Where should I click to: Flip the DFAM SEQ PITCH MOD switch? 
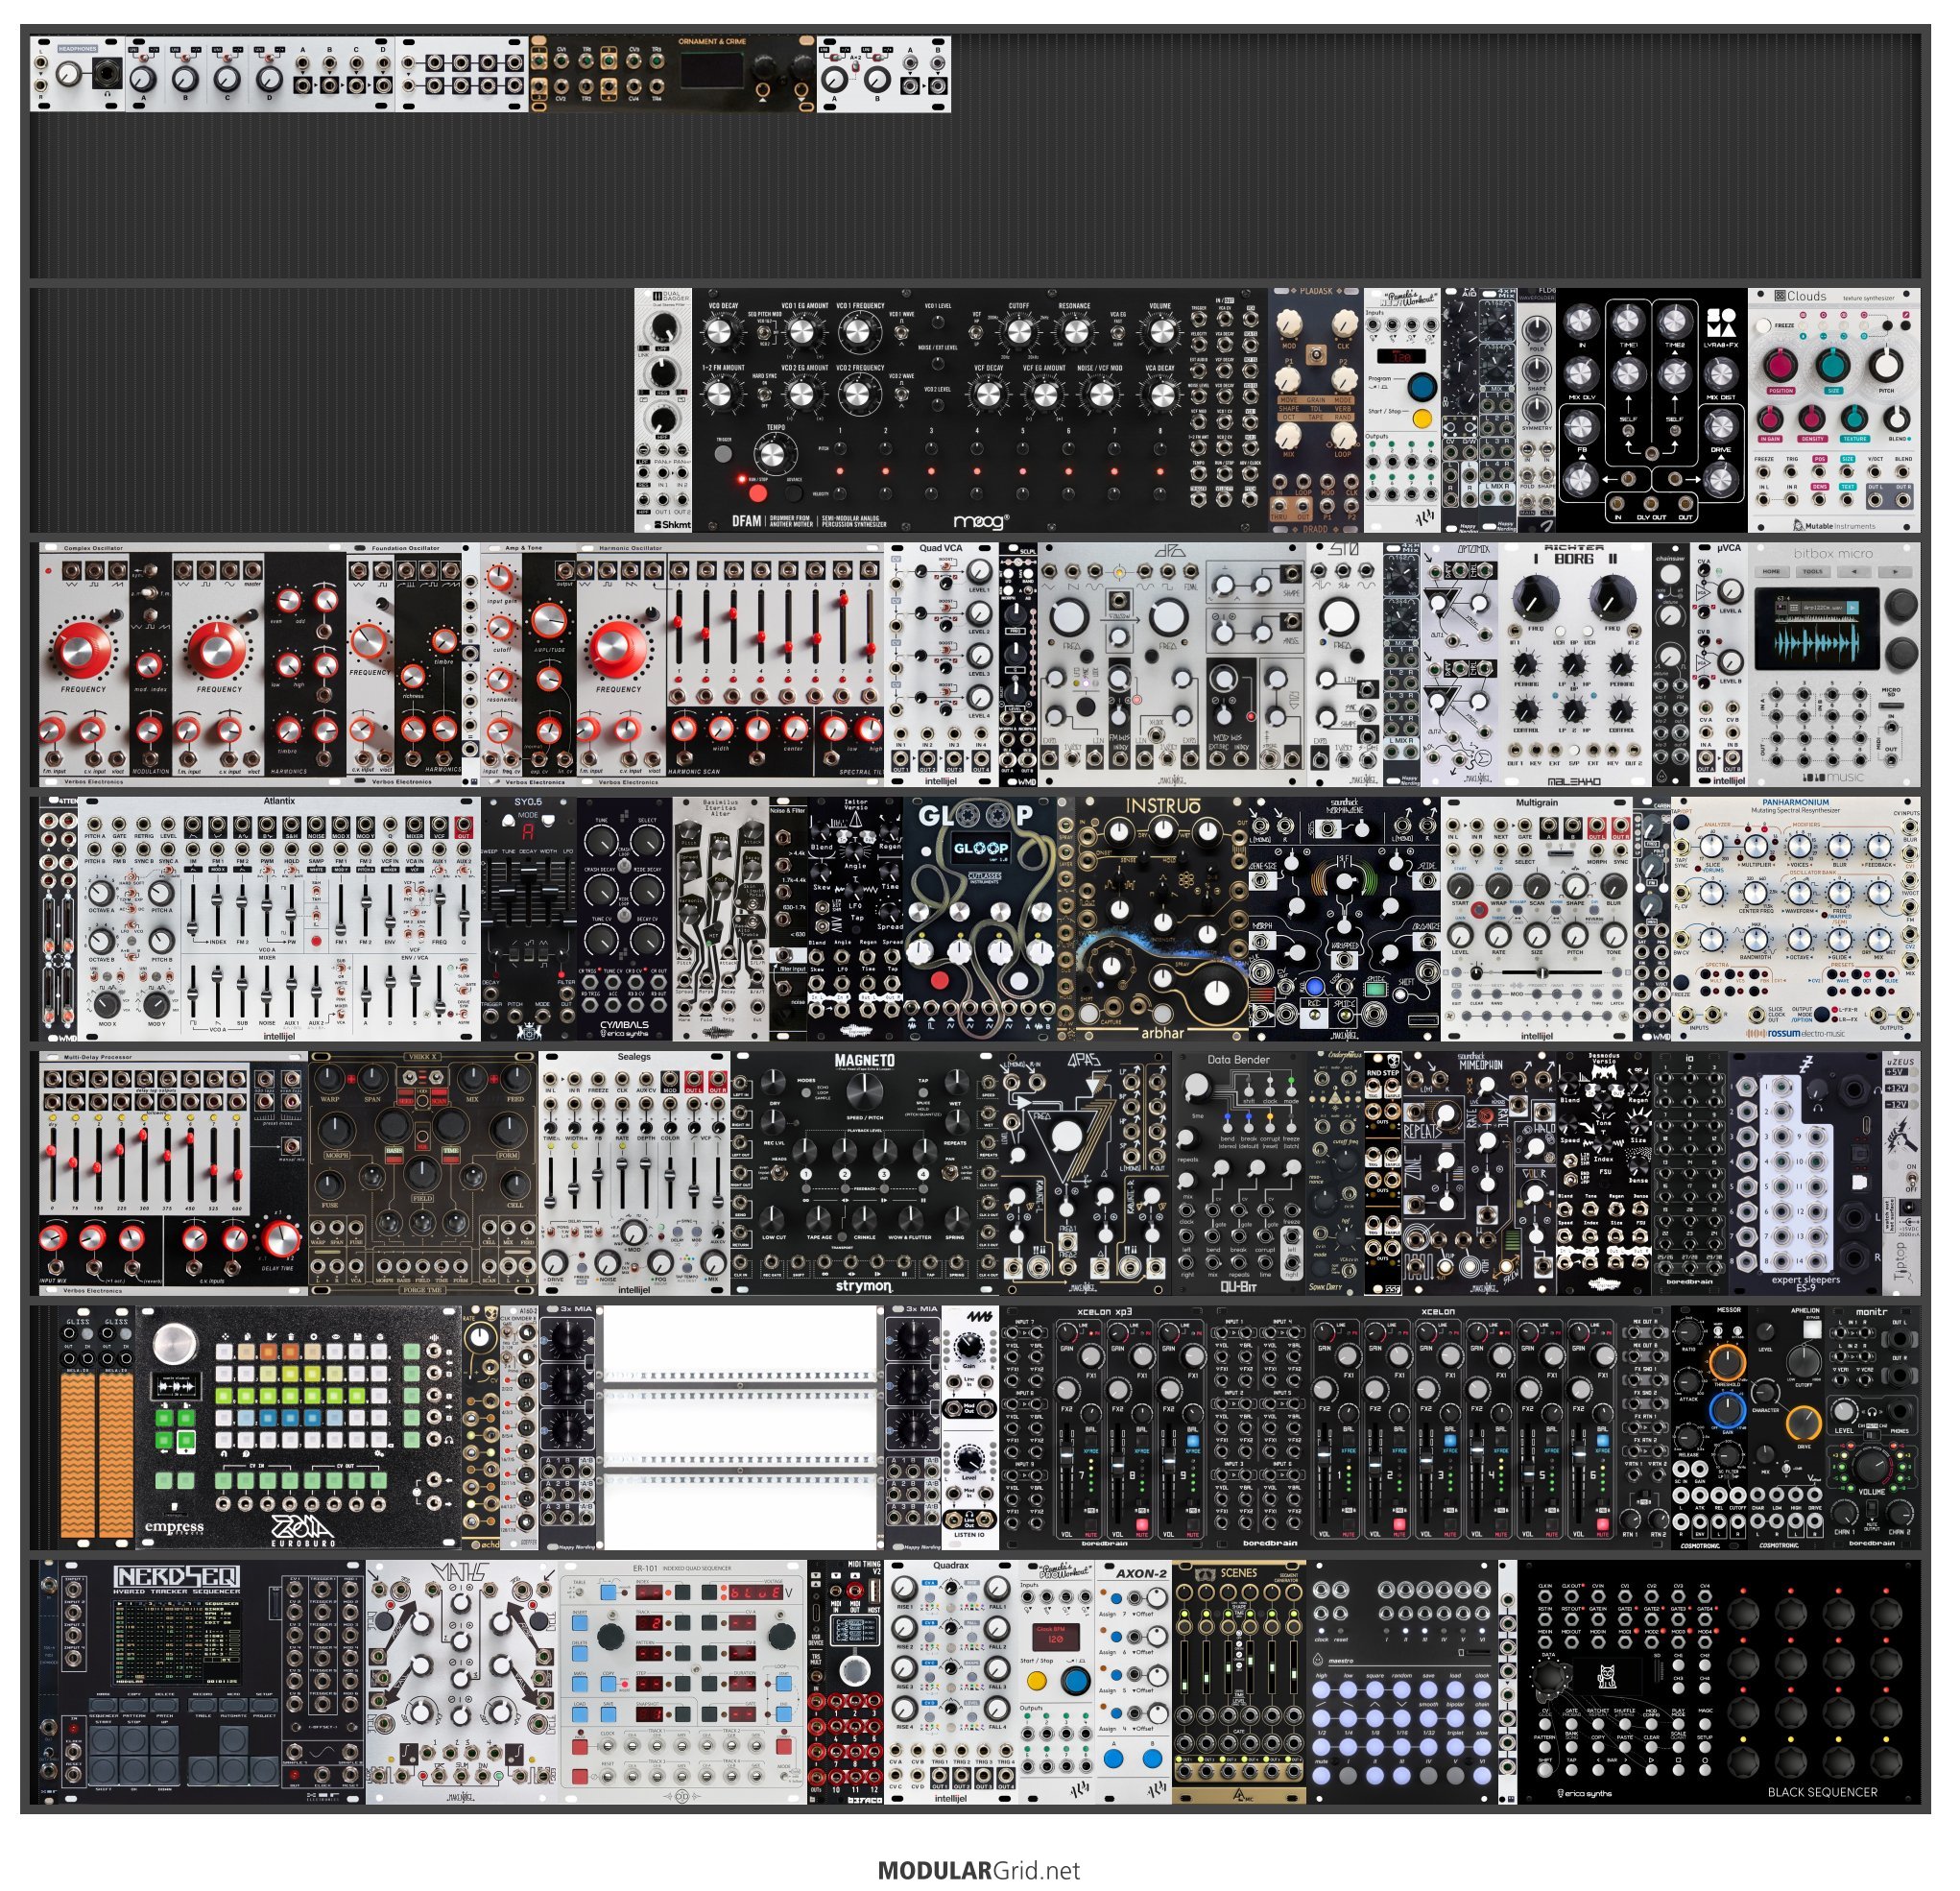[764, 331]
